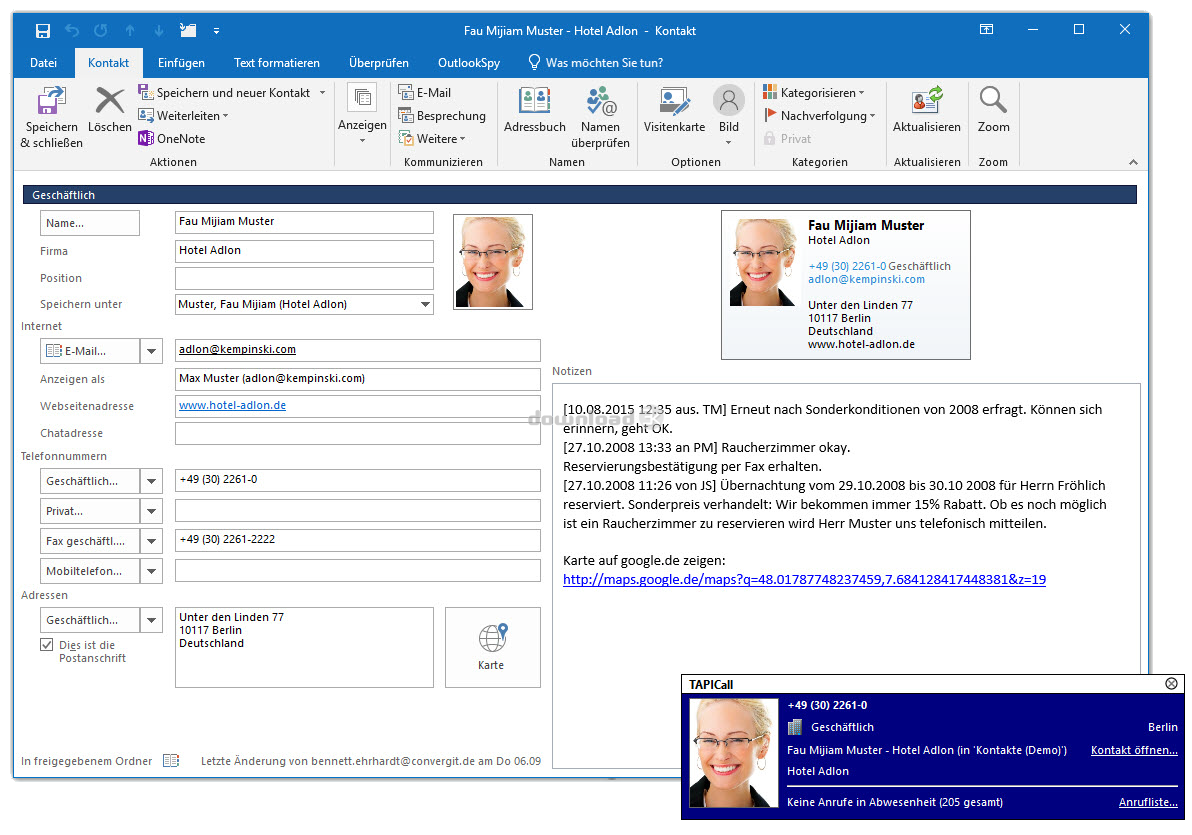
Task: Open the E-Mail type dropdown arrow
Action: coord(151,351)
